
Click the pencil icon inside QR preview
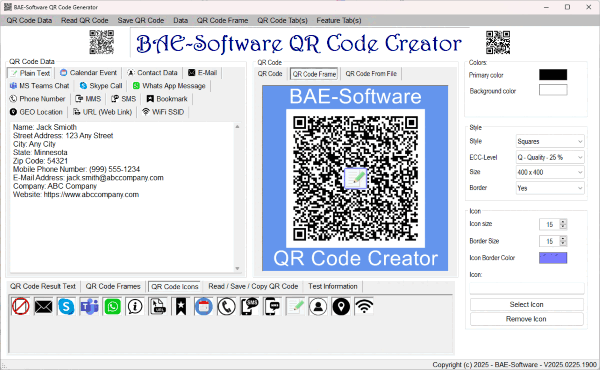[x=355, y=178]
